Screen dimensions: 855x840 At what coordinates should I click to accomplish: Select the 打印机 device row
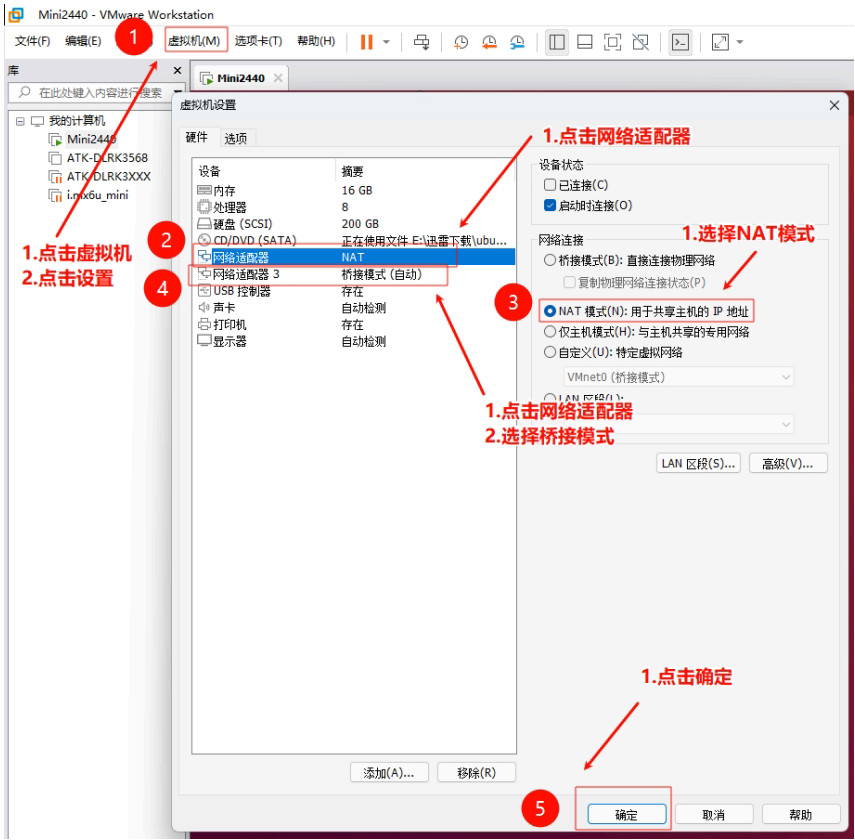(x=353, y=325)
